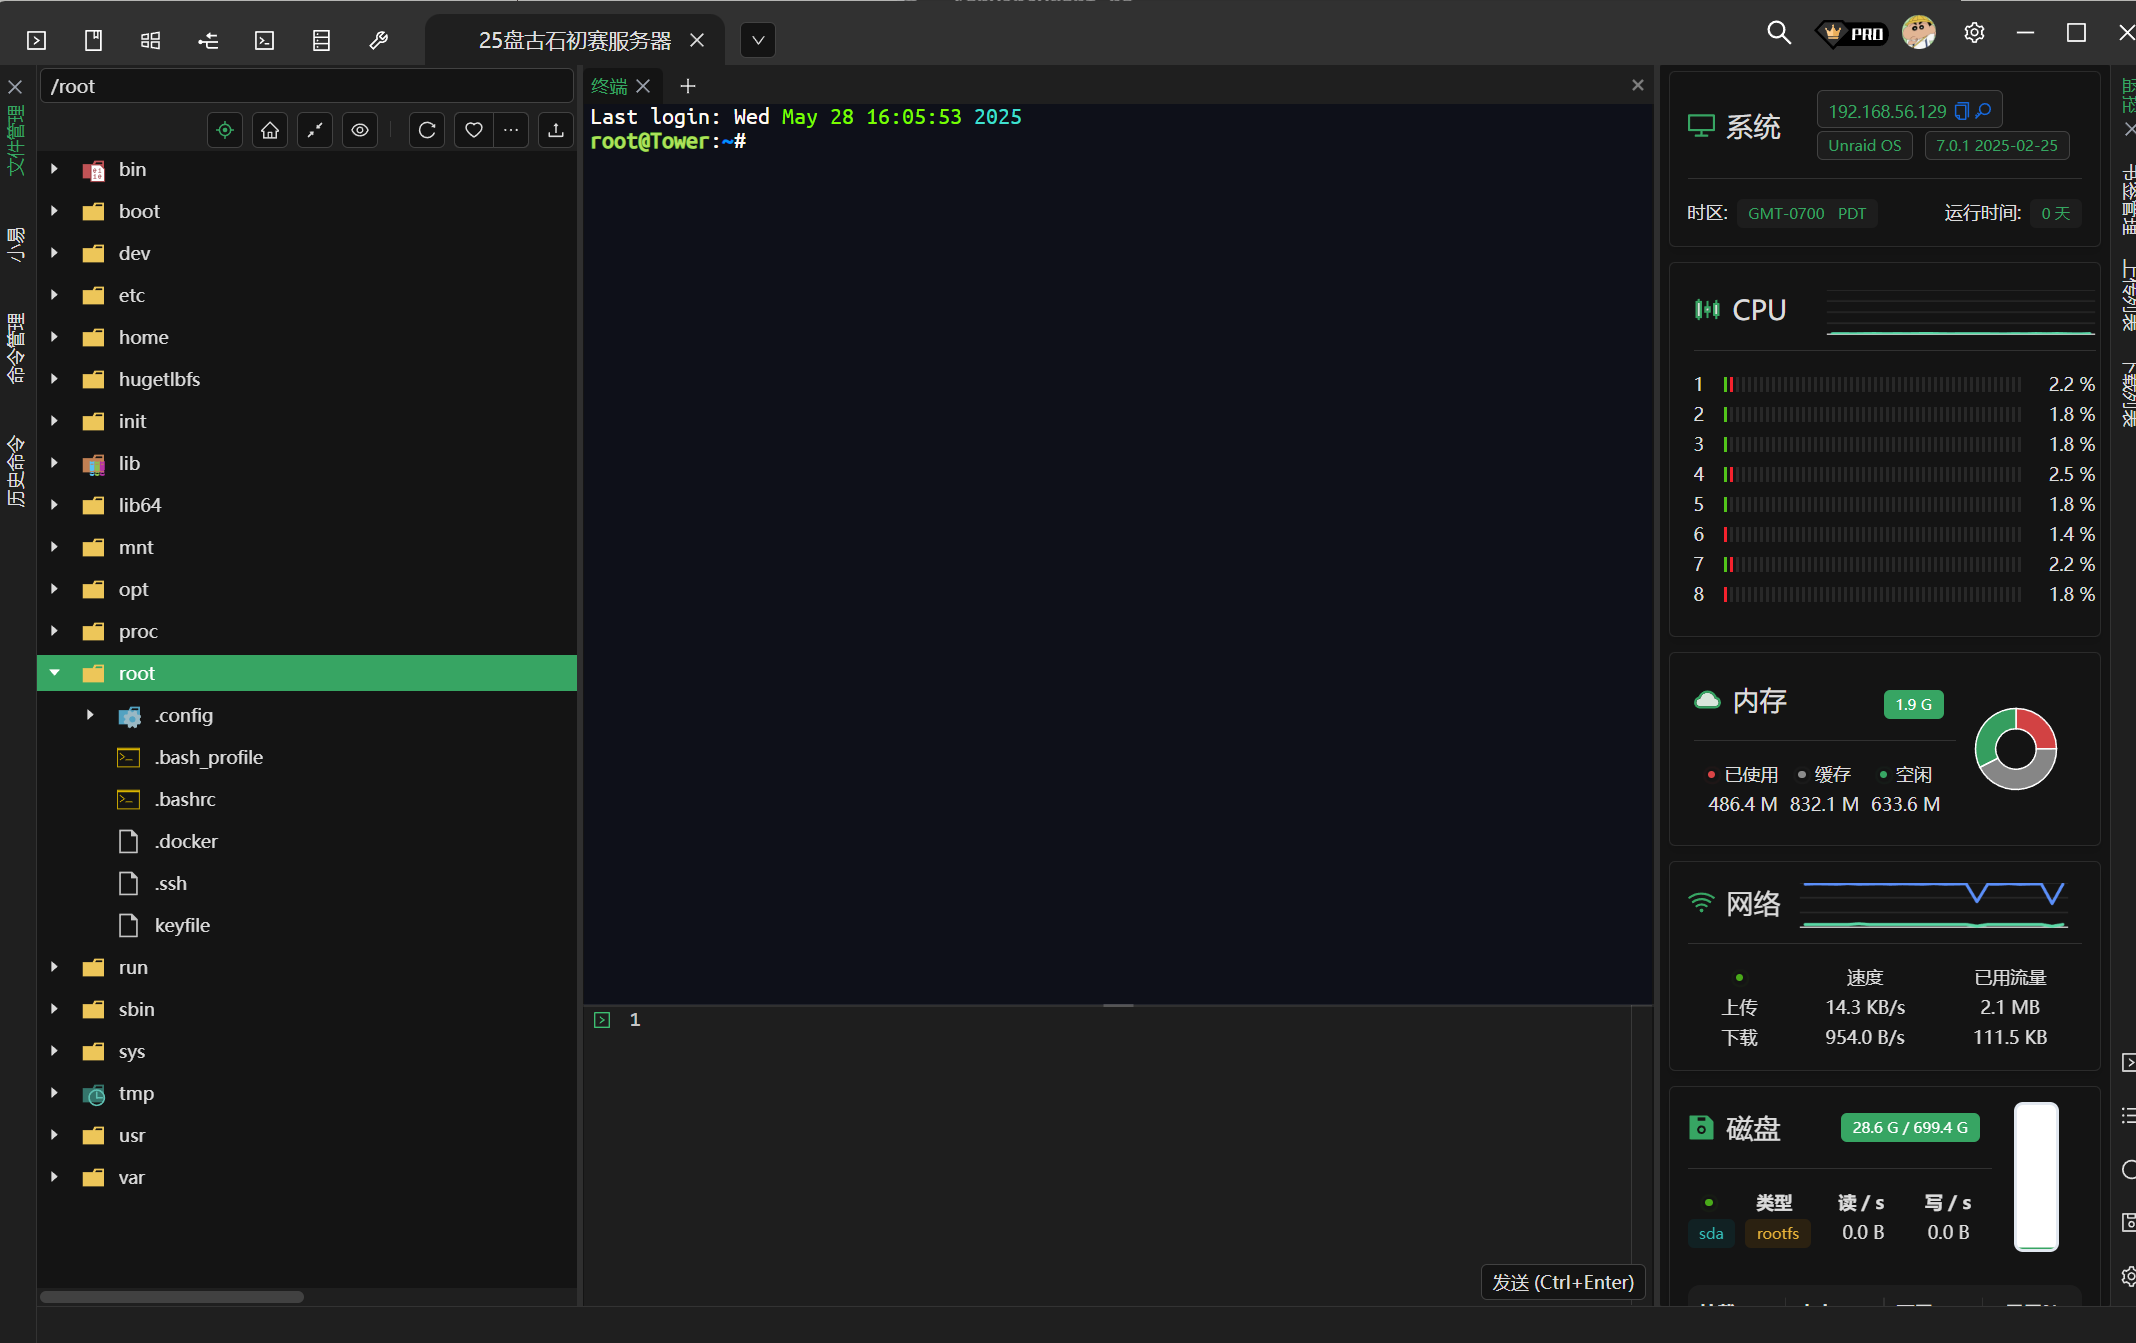
Task: Expand the etc folder arrow
Action: (x=55, y=295)
